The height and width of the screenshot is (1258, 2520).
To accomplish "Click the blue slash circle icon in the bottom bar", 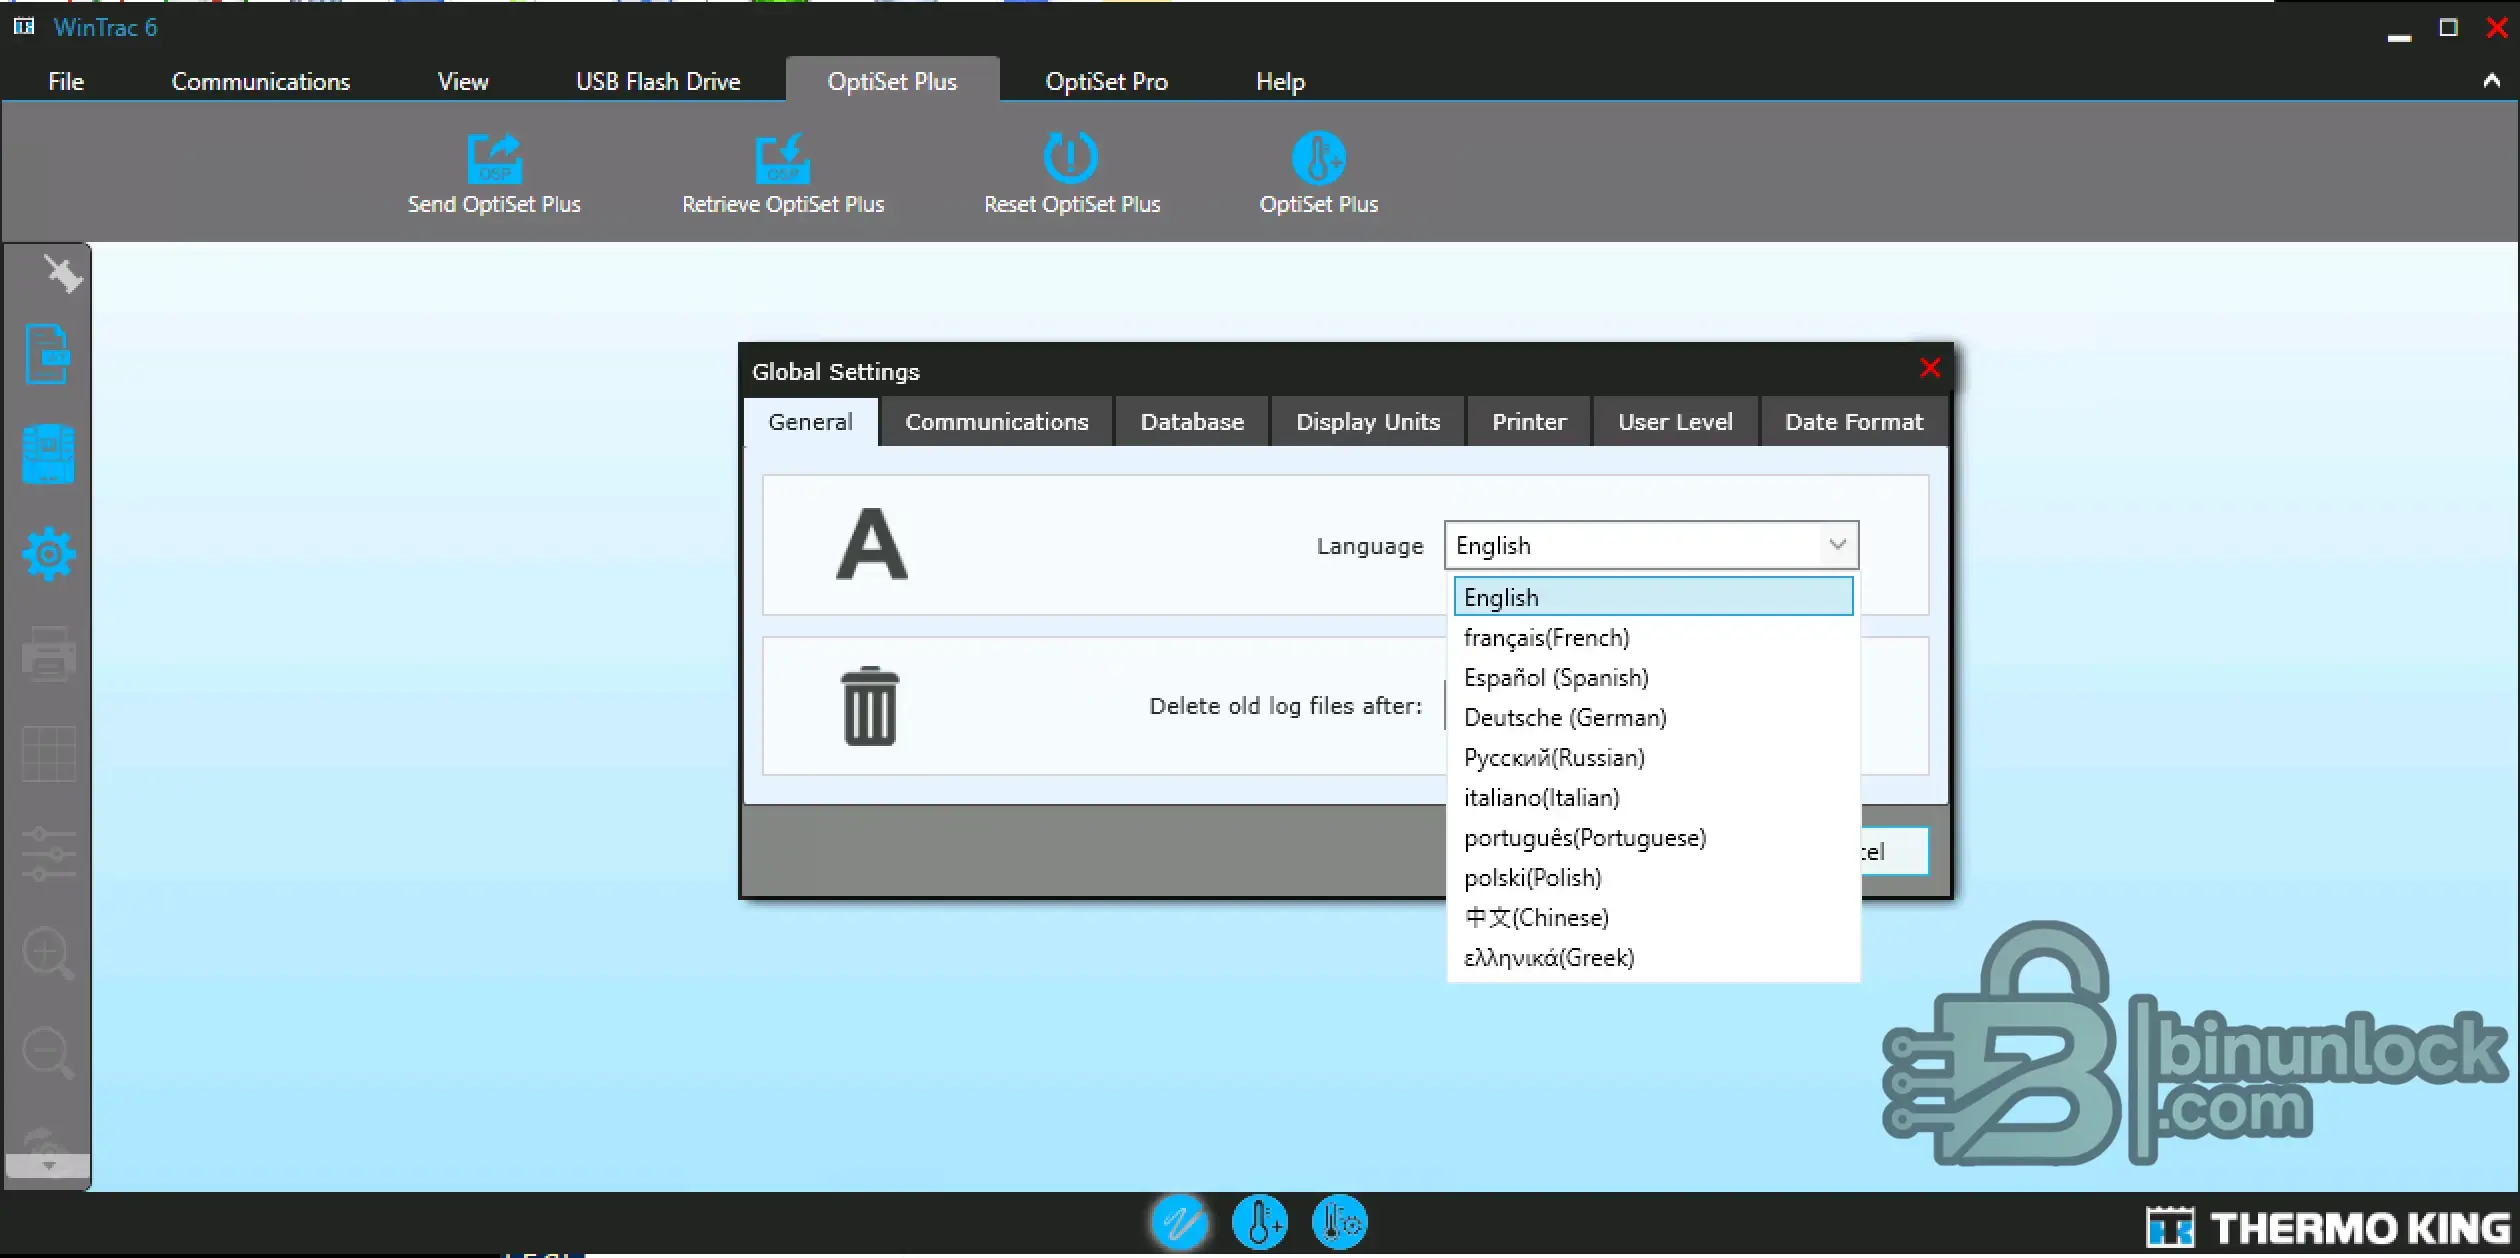I will (x=1179, y=1222).
